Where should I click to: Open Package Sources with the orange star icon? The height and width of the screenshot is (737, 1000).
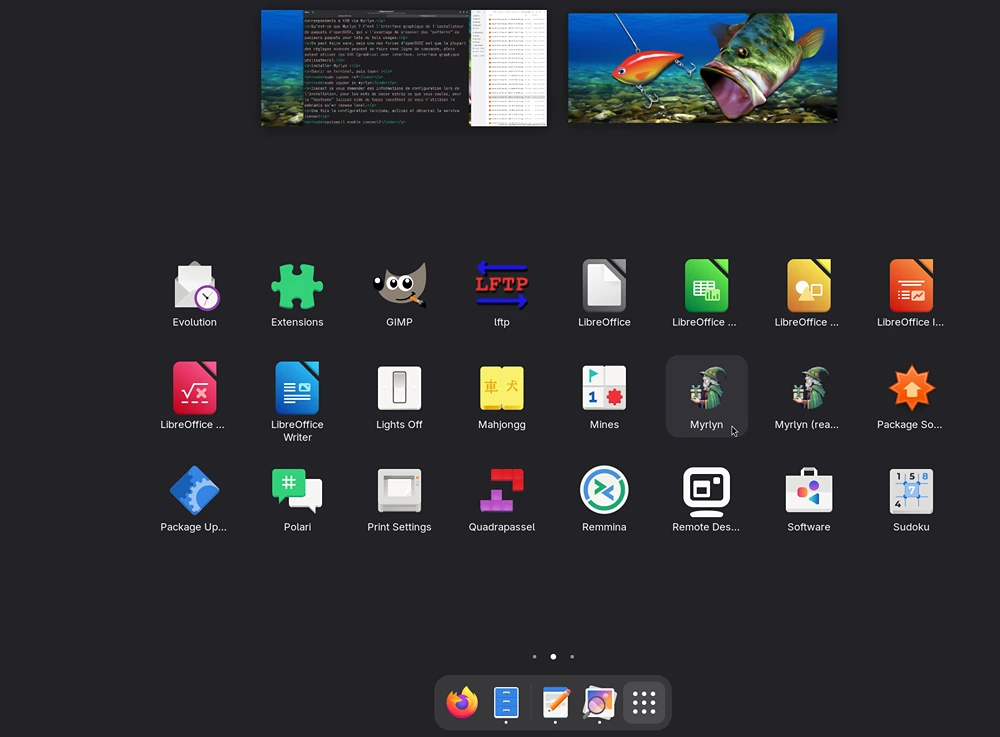point(911,396)
